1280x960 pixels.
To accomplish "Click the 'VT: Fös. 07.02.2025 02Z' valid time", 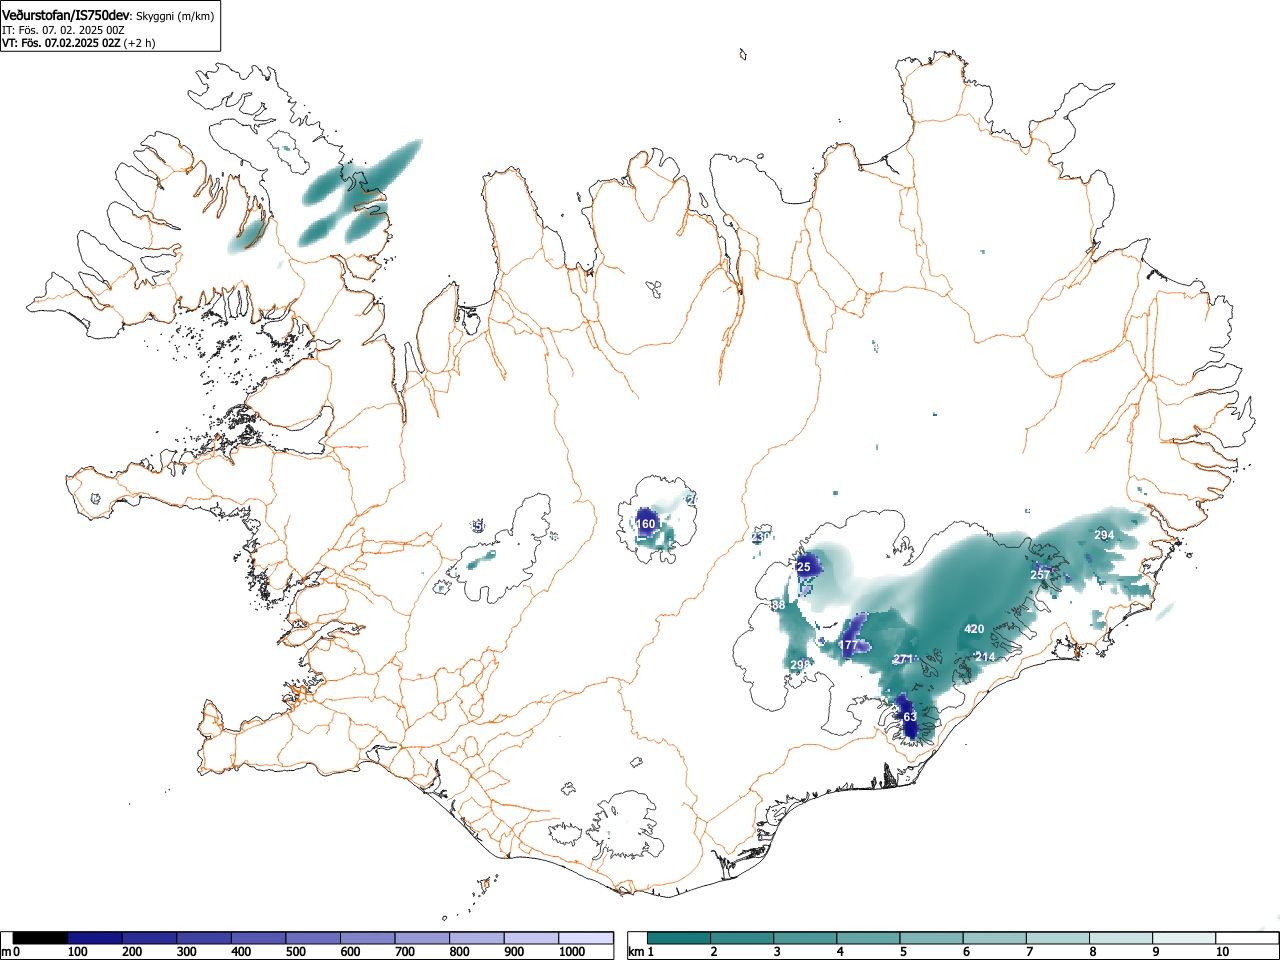I will (61, 43).
